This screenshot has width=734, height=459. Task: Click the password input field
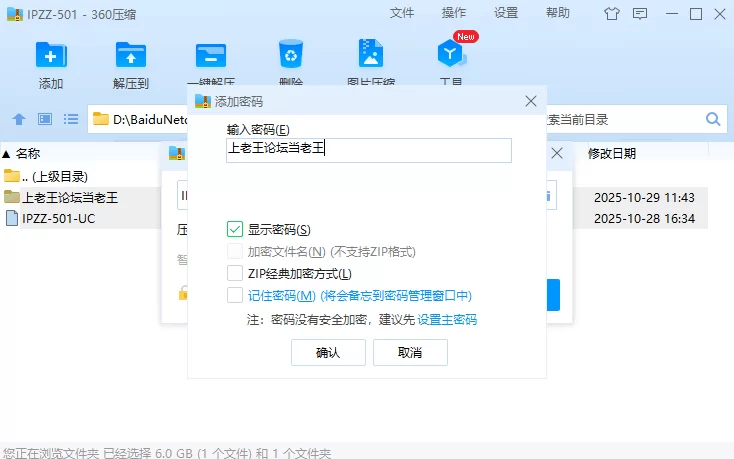coord(368,150)
